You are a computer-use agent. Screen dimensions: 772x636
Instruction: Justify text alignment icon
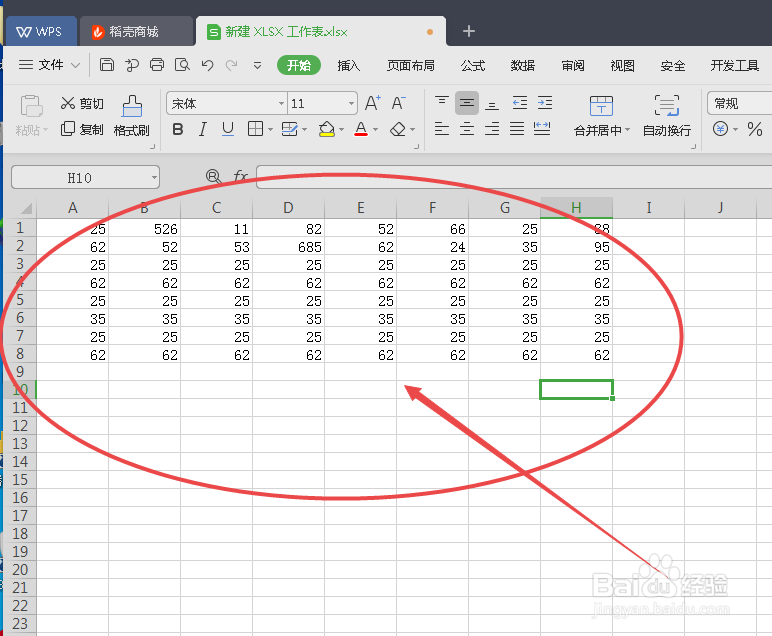[517, 129]
